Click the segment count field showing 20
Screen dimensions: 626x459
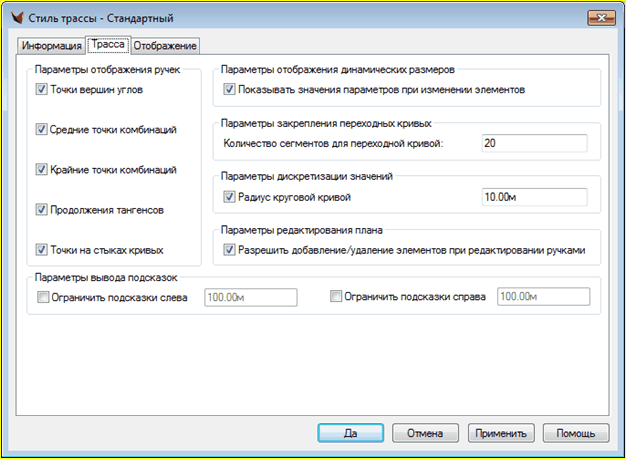pos(533,144)
